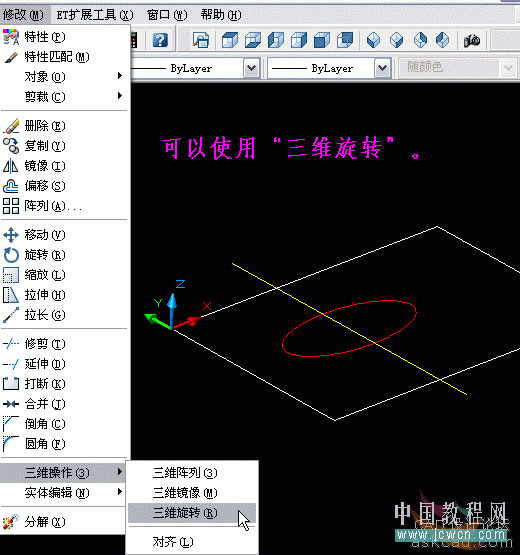Choose the third isometric diamond view icon
Image resolution: width=520 pixels, height=555 pixels.
[420, 40]
